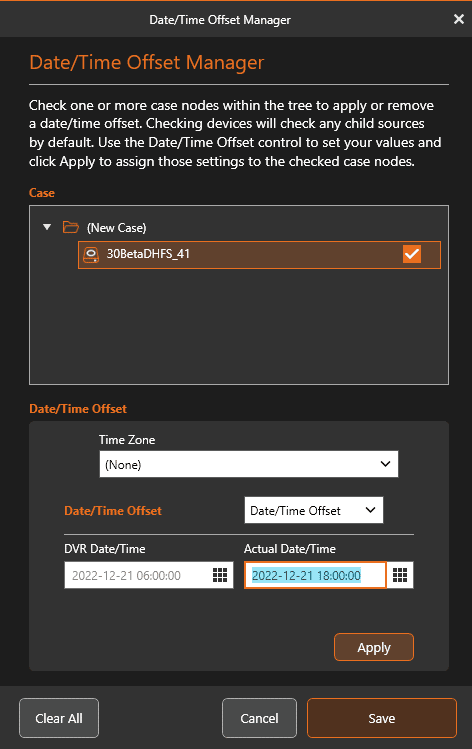Click the Clear All button
The image size is (472, 749).
[x=59, y=718]
